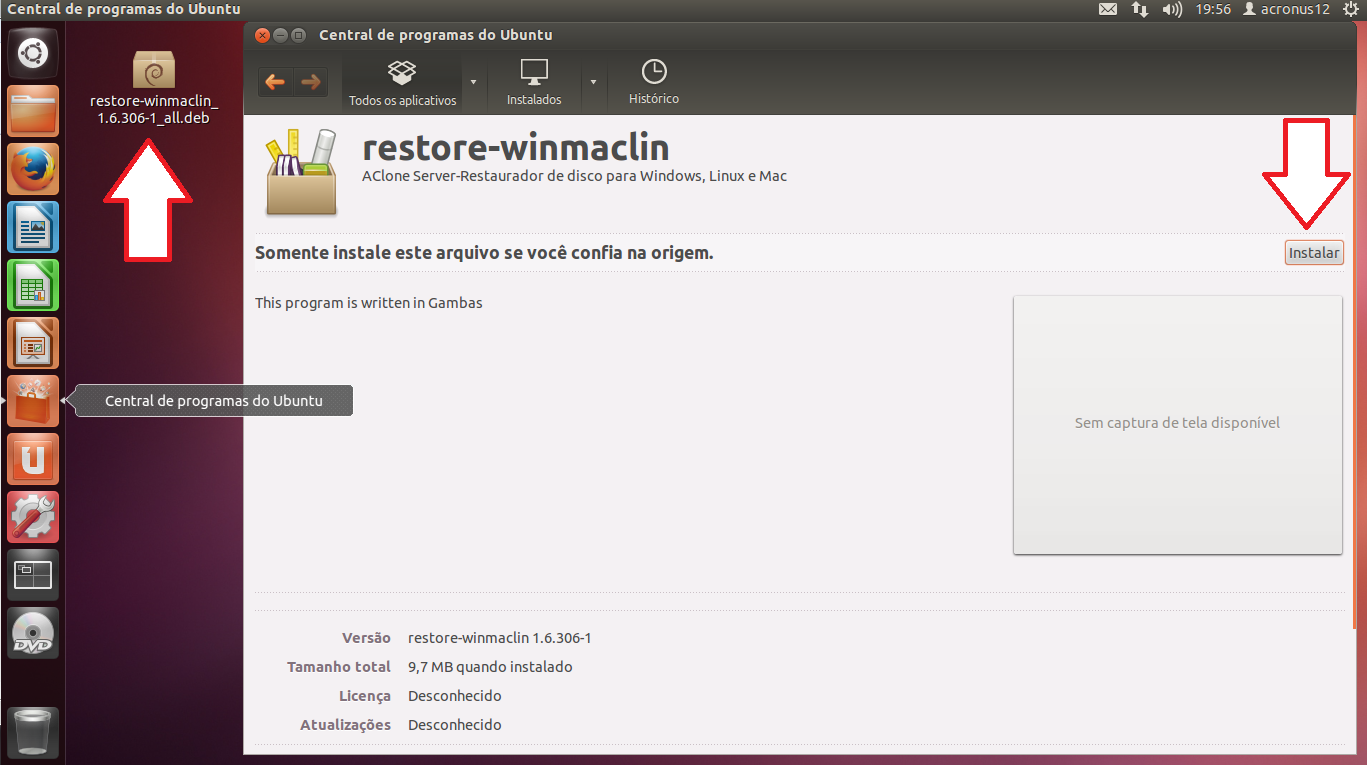Launch LibreOffice Impress from the launcher
This screenshot has height=768, width=1367.
click(x=33, y=342)
